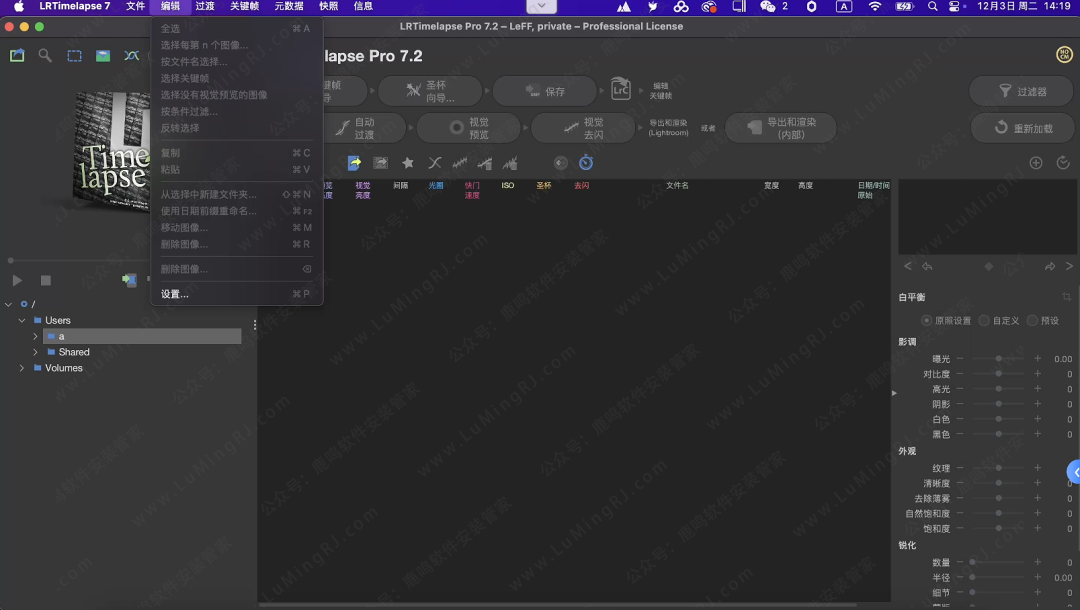This screenshot has height=610, width=1080.
Task: Open the 关键帧 menu in menu bar
Action: (245, 6)
